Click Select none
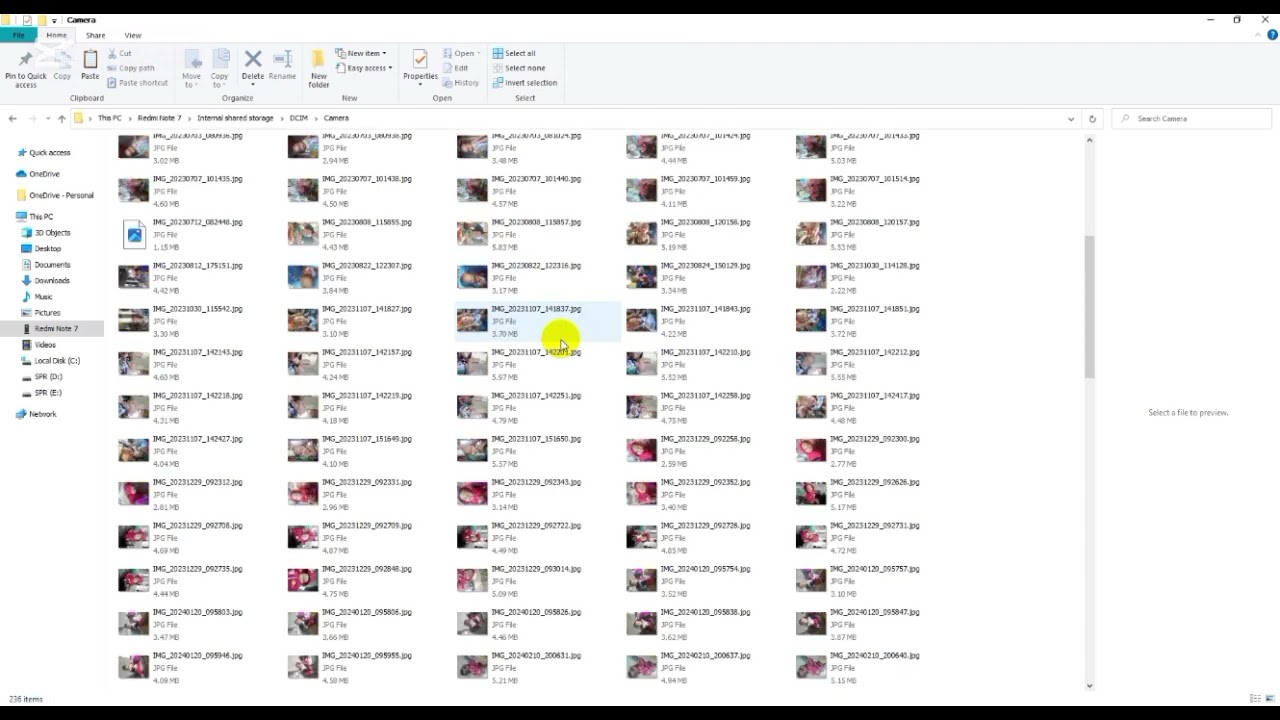1280x720 pixels. tap(518, 68)
